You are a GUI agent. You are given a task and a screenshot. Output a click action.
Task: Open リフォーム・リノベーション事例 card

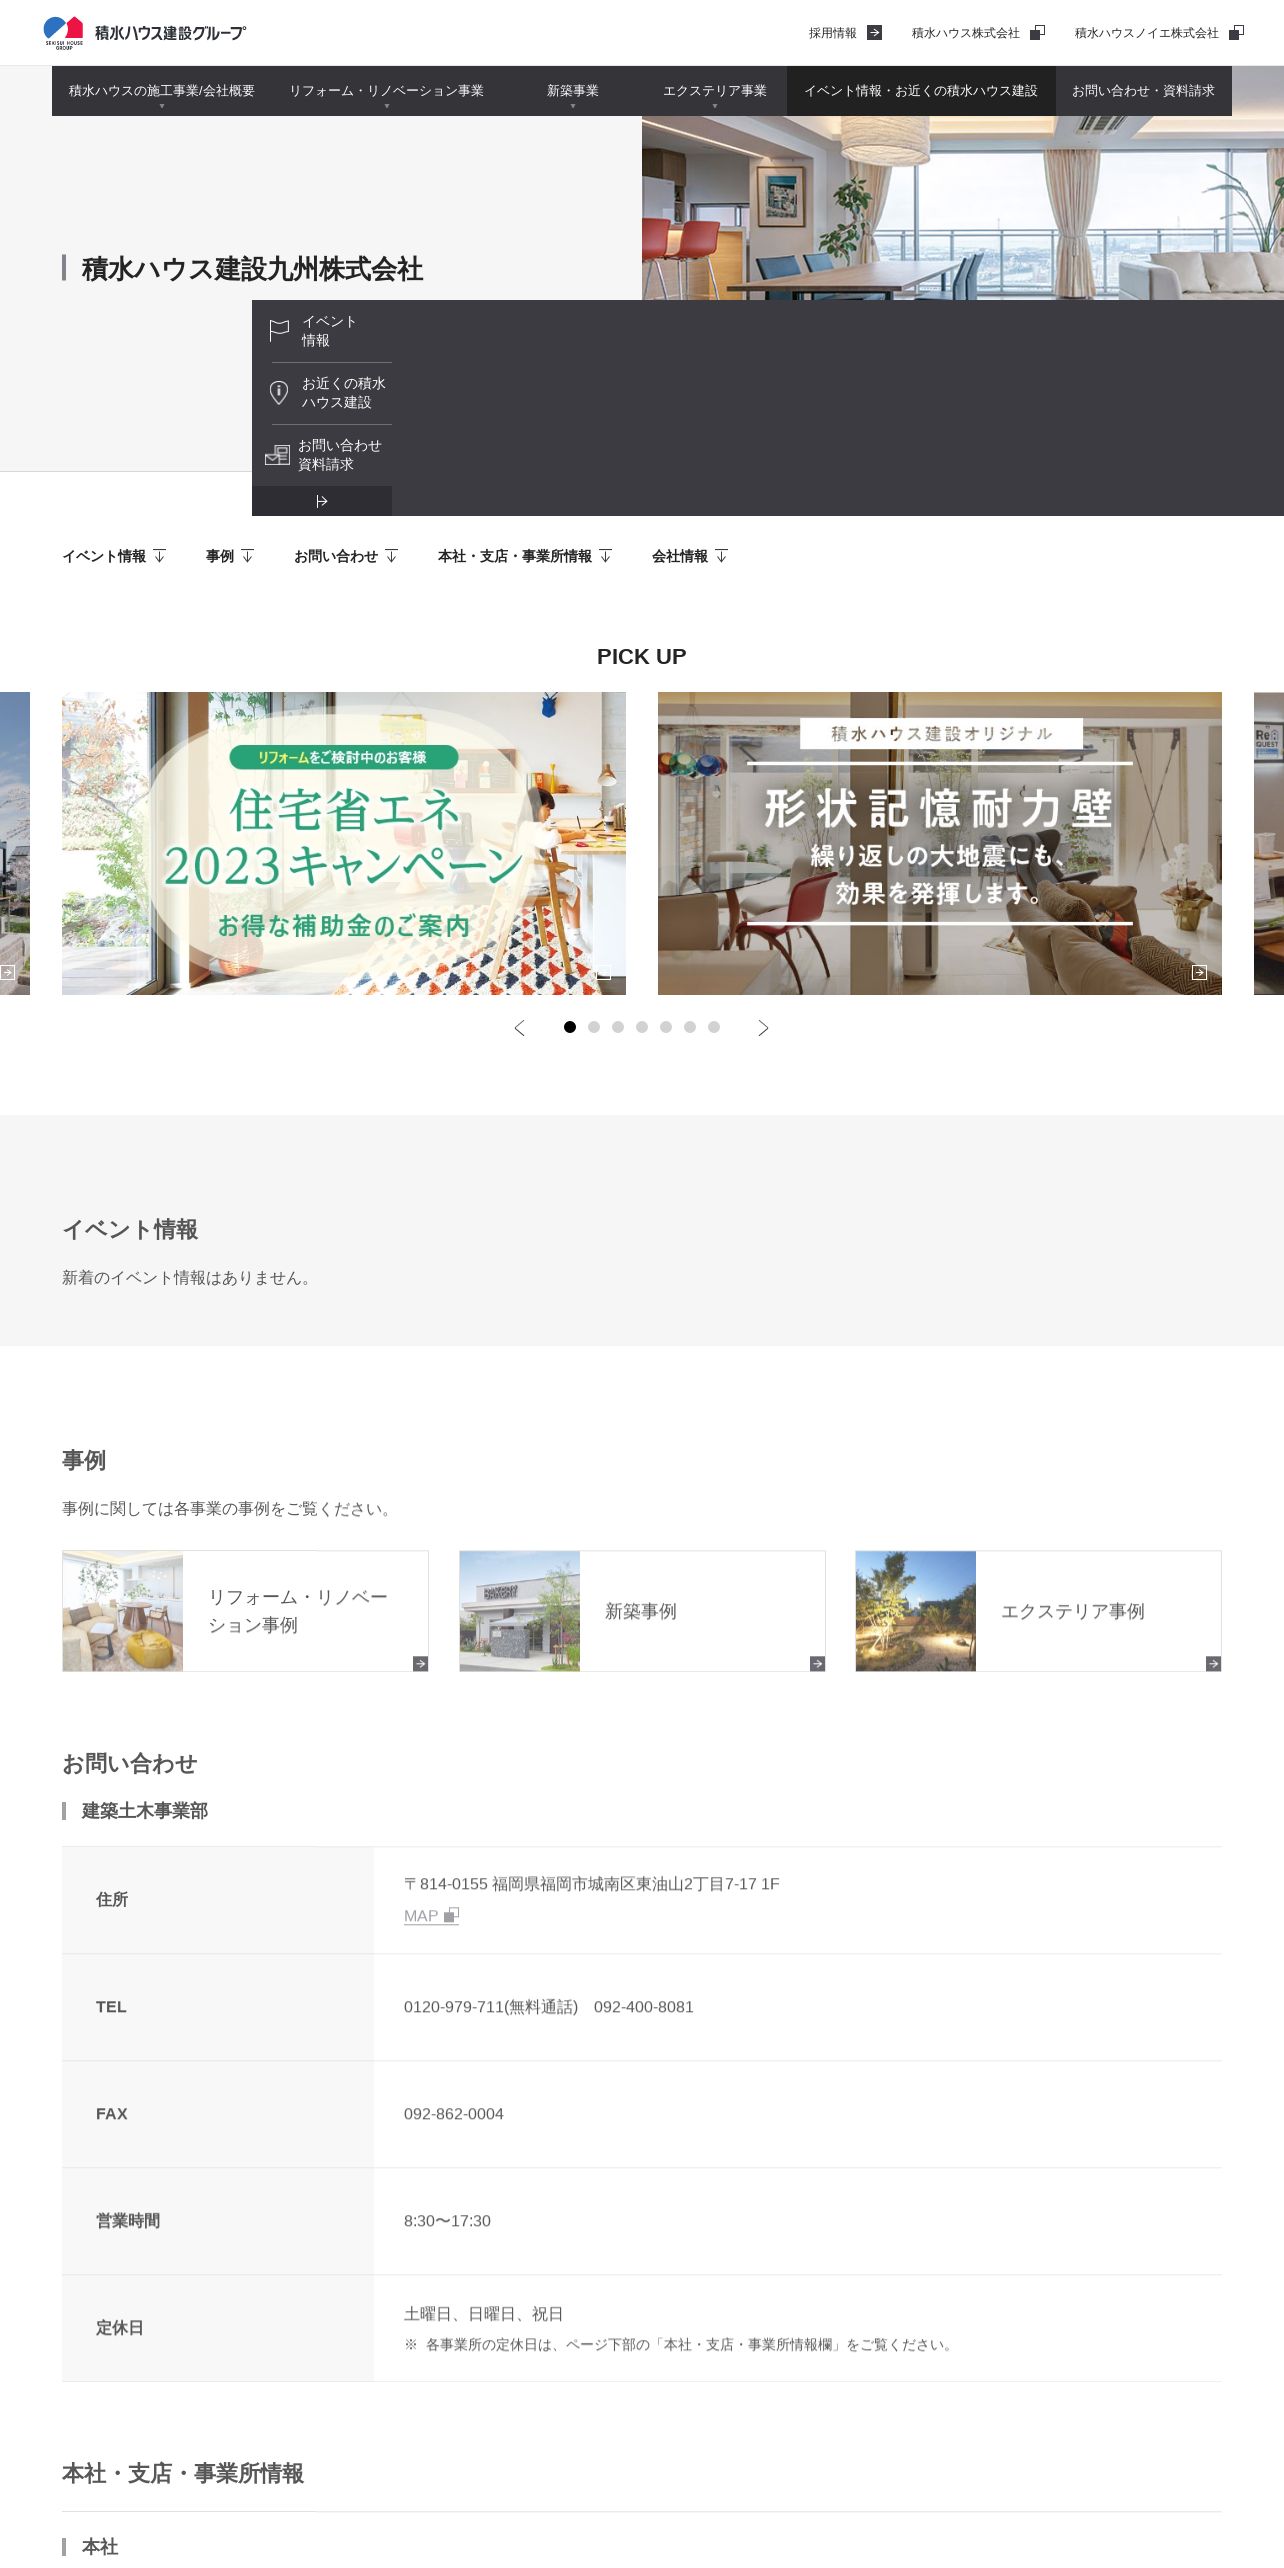pyautogui.click(x=245, y=1611)
